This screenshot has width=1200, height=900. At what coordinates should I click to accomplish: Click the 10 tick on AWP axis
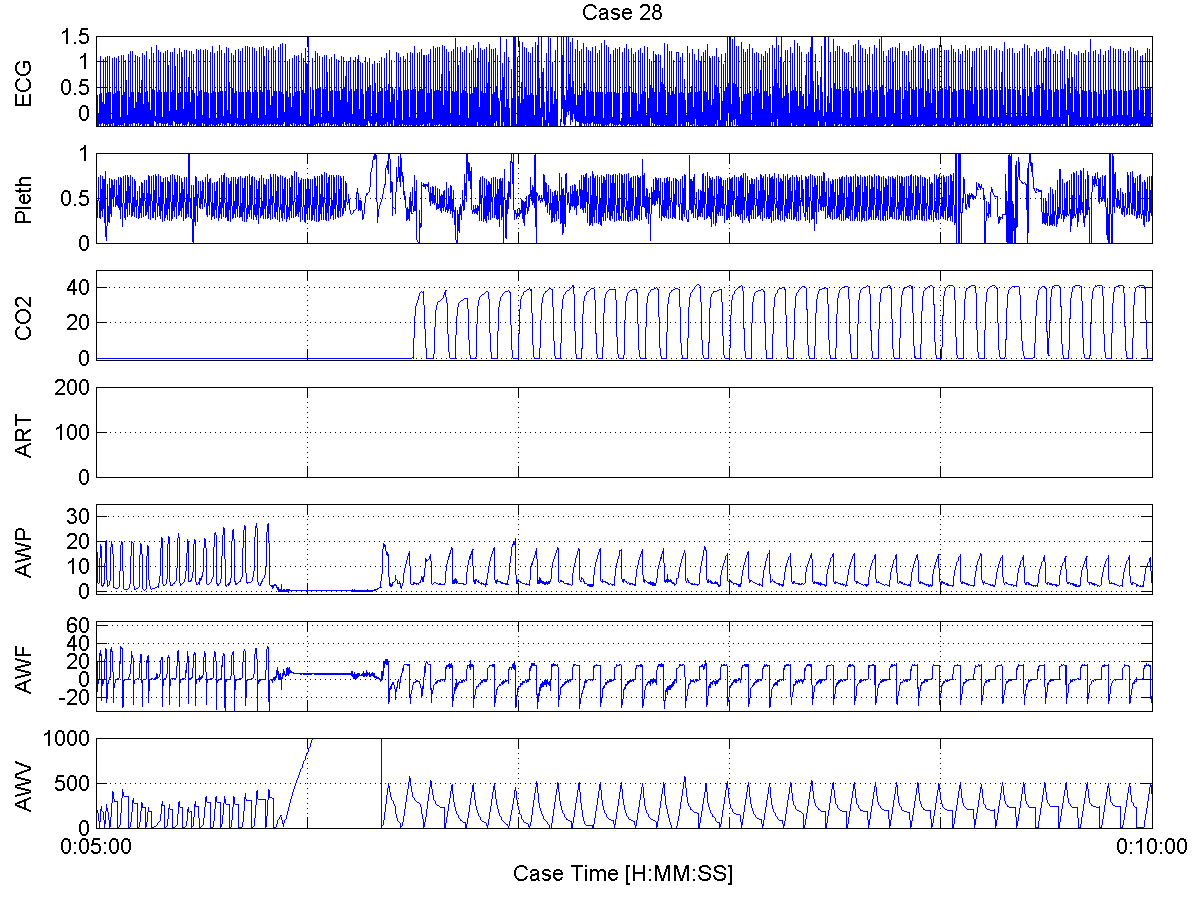click(80, 566)
